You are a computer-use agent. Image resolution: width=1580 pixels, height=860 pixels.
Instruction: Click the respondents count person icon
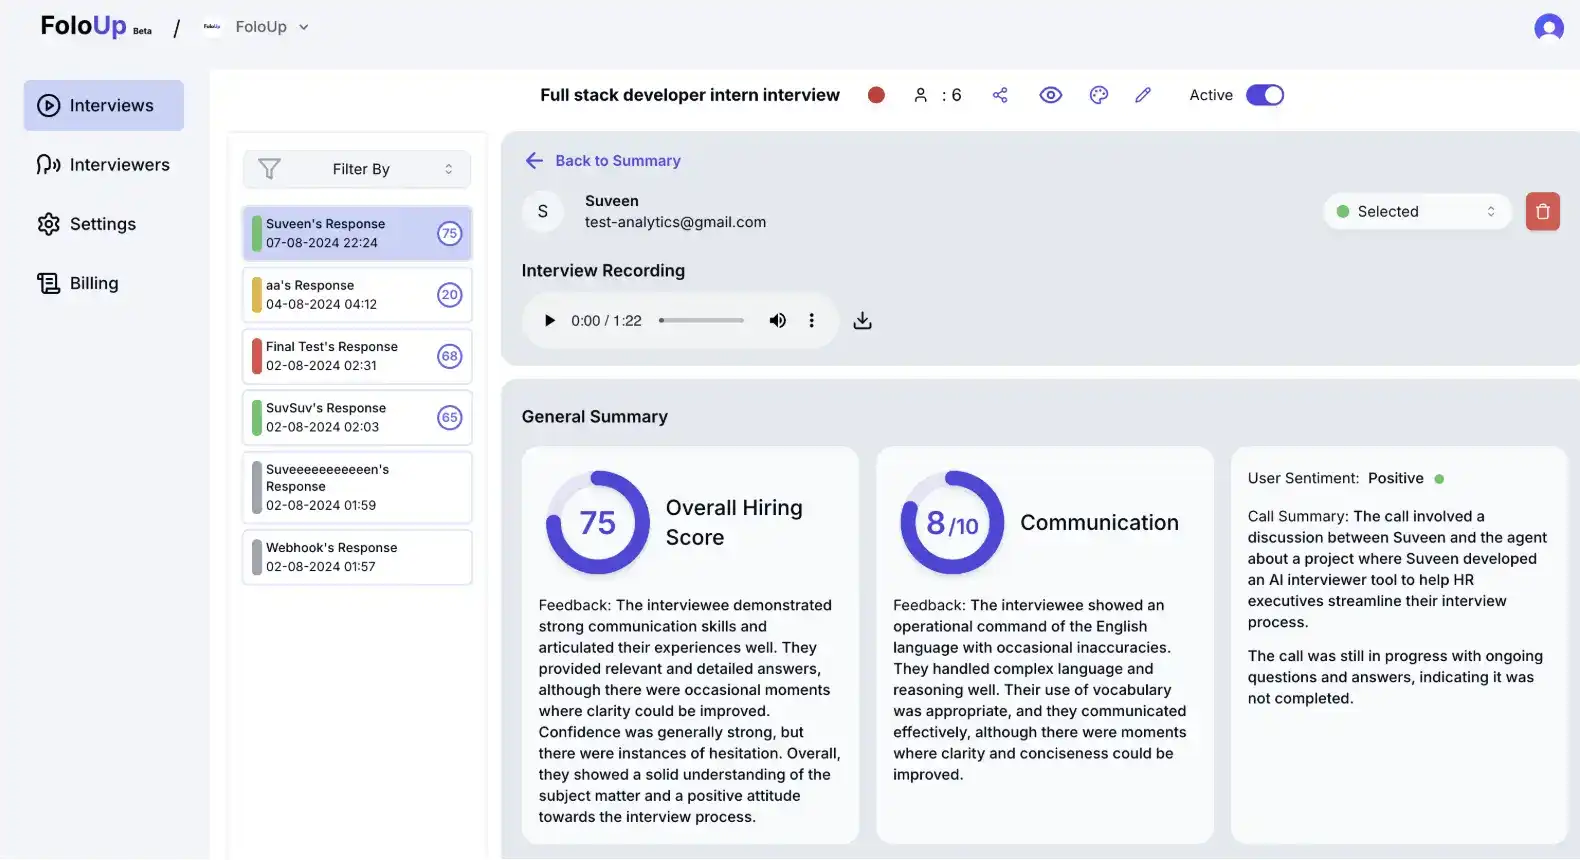click(x=920, y=95)
